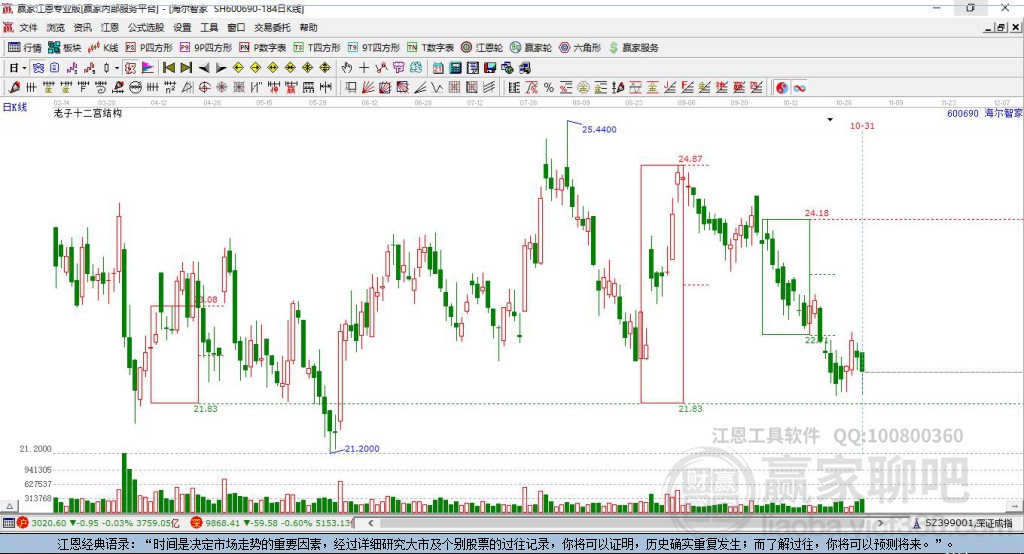Viewport: 1024px width, 554px height.
Task: Click the 老子十二宫结构 label
Action: tap(88, 113)
